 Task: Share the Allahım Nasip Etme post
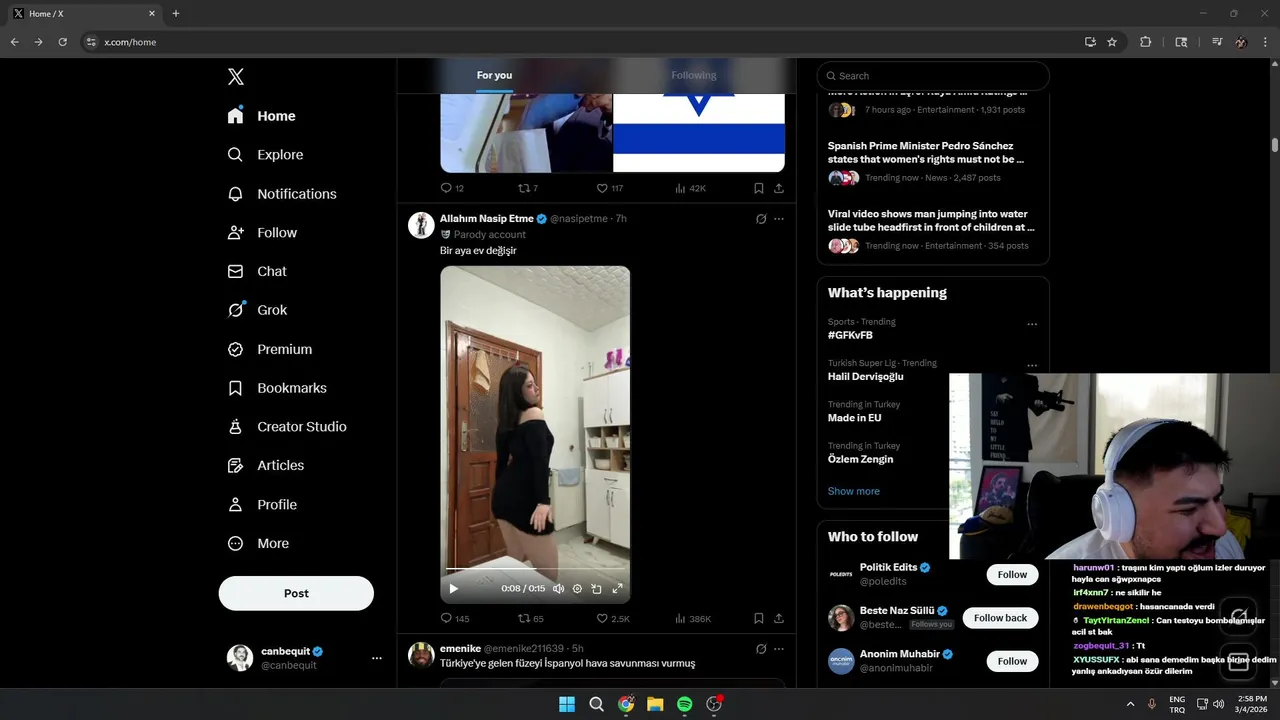[x=779, y=619]
